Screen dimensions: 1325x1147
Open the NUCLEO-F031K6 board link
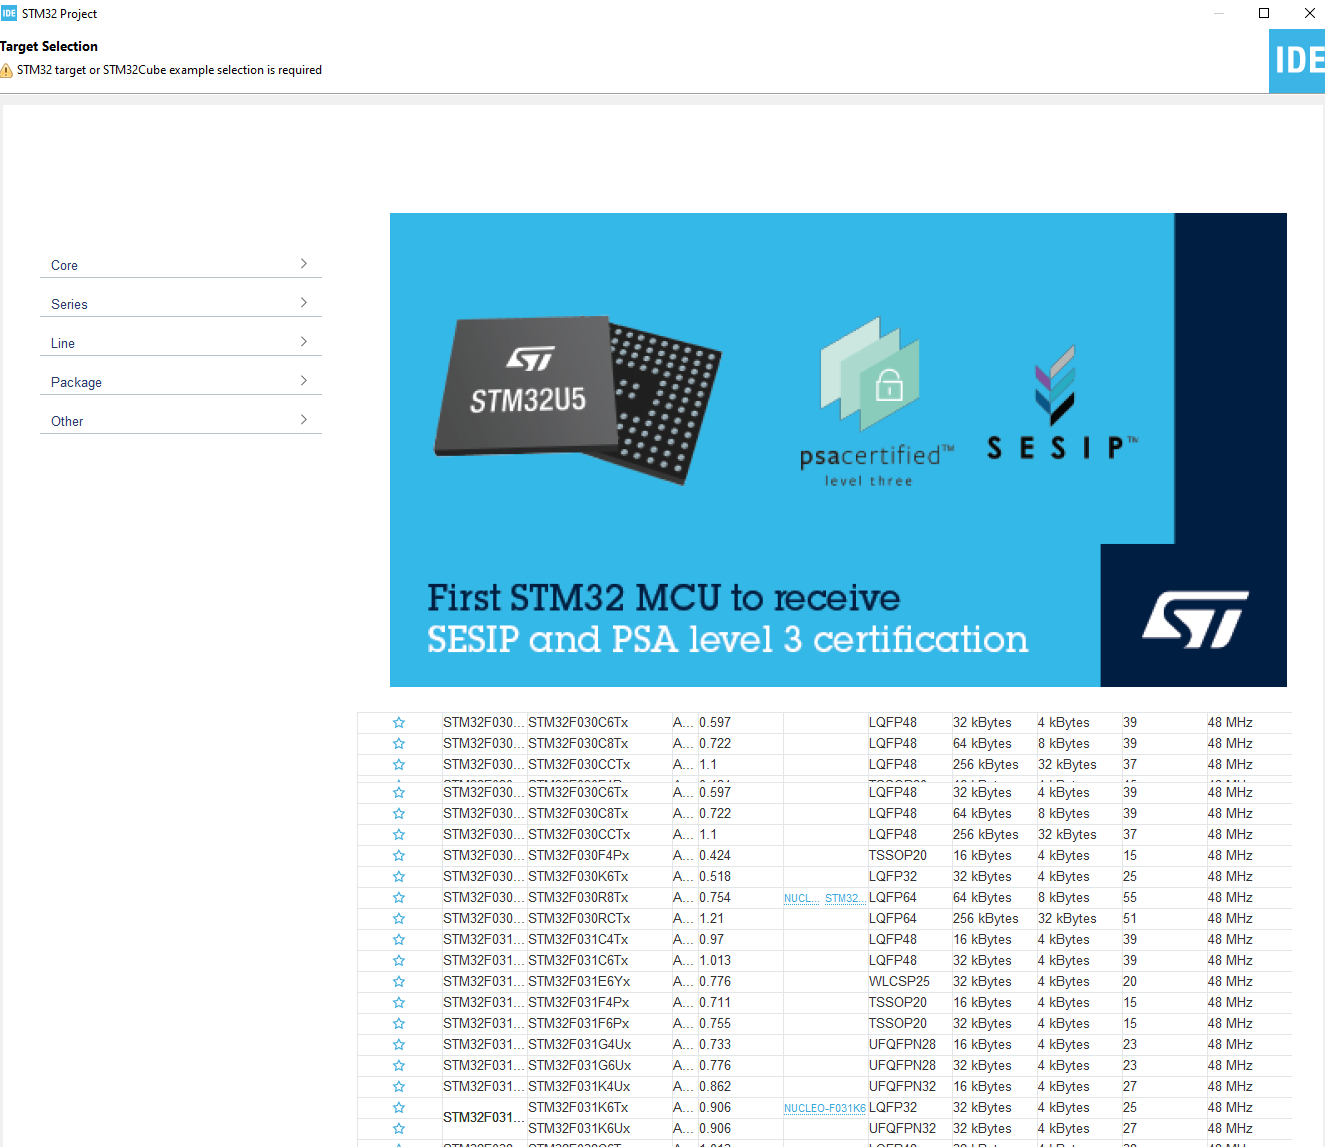(825, 1108)
